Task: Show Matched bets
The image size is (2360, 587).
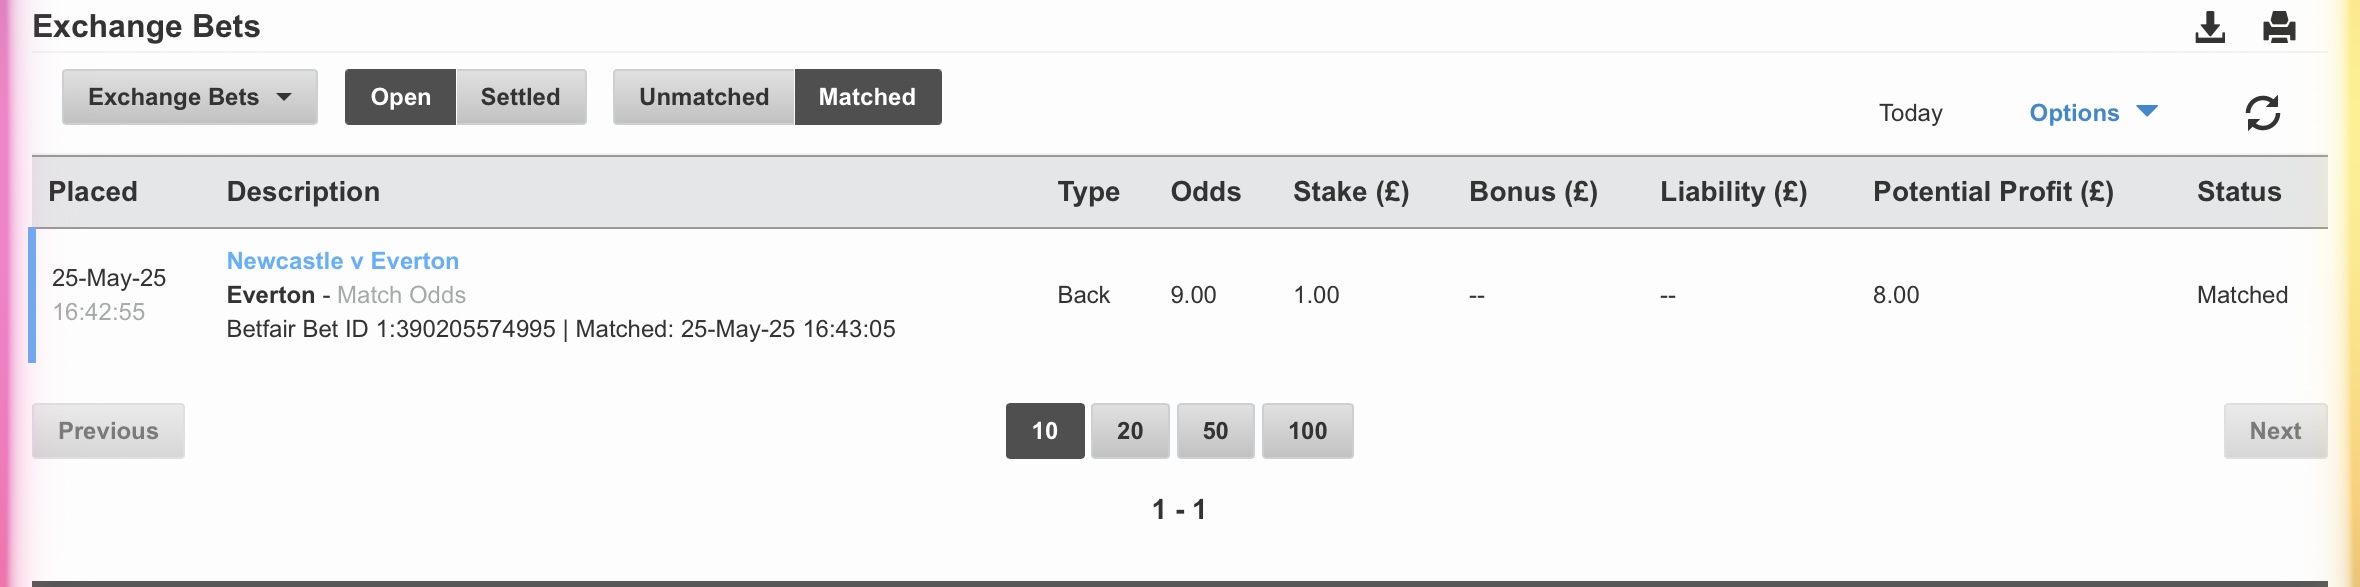Action: click(868, 97)
